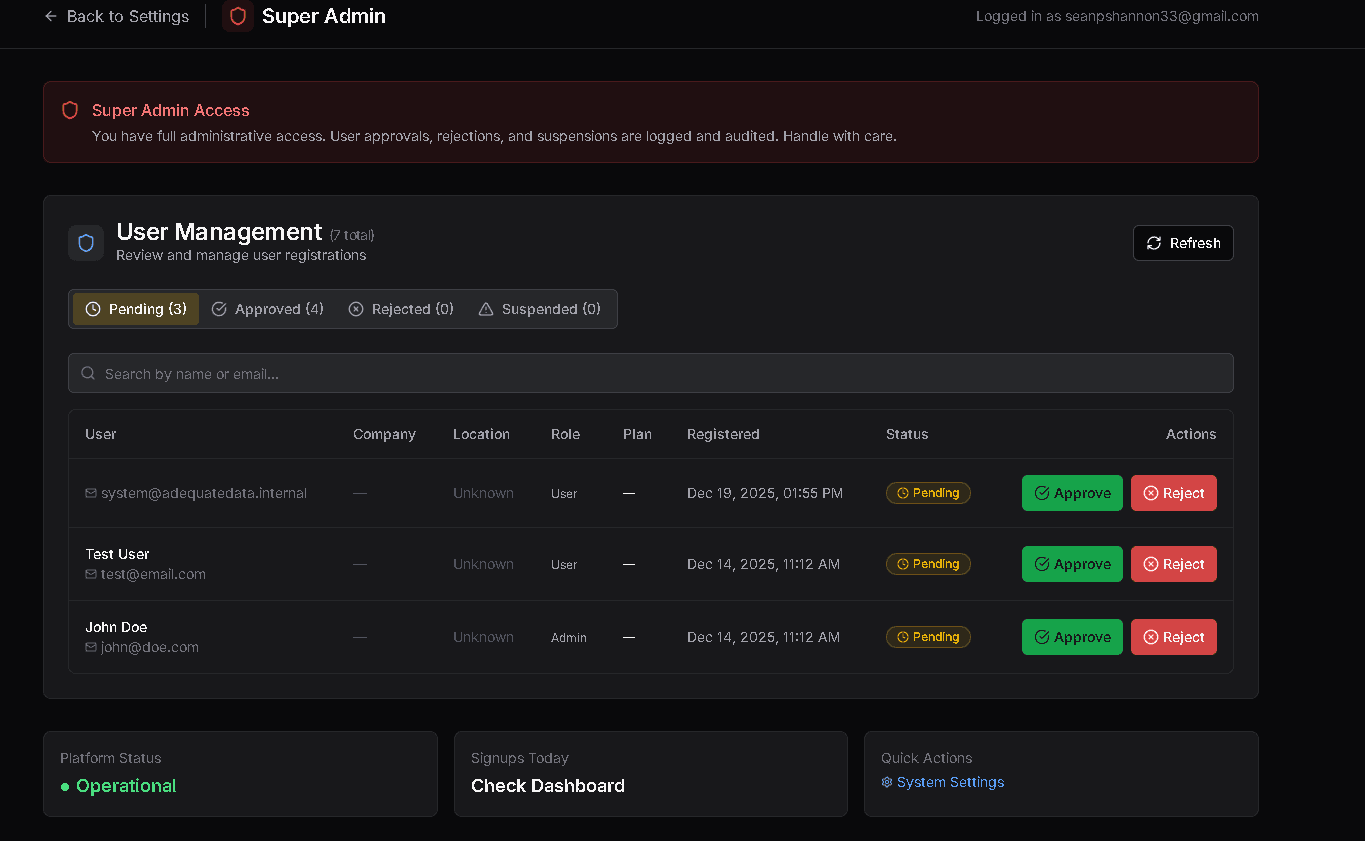The height and width of the screenshot is (841, 1365).
Task: Click the shield icon in Super Admin Access banner
Action: pyautogui.click(x=70, y=110)
